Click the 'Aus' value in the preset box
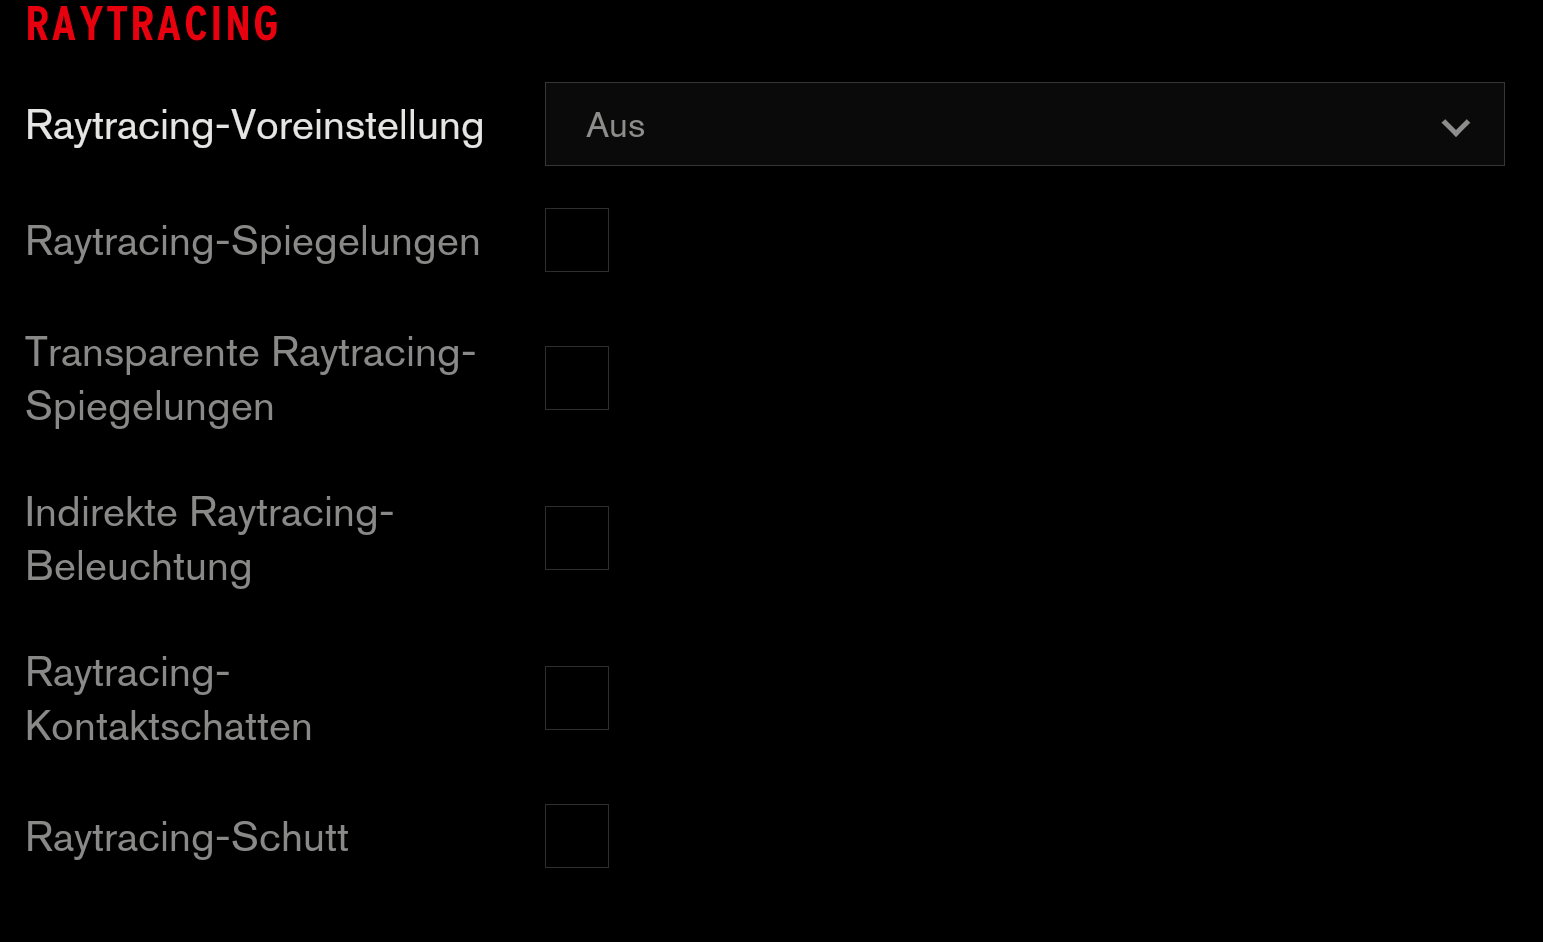Viewport: 1543px width, 942px height. point(615,126)
